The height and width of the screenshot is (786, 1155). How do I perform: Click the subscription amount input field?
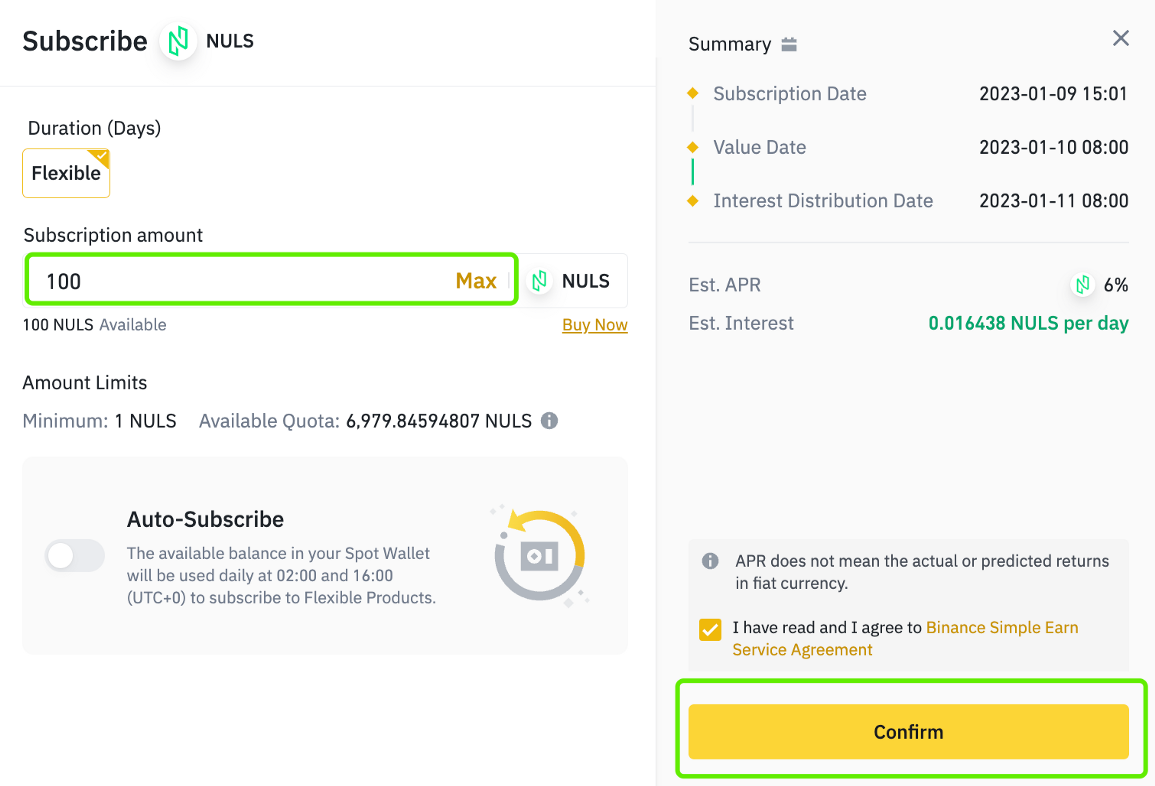point(272,279)
